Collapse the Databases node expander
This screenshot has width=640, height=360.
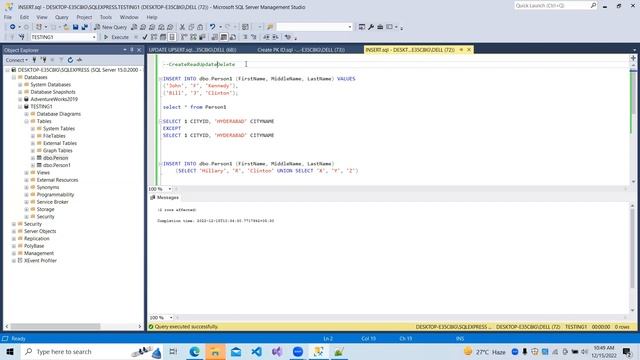(14, 77)
